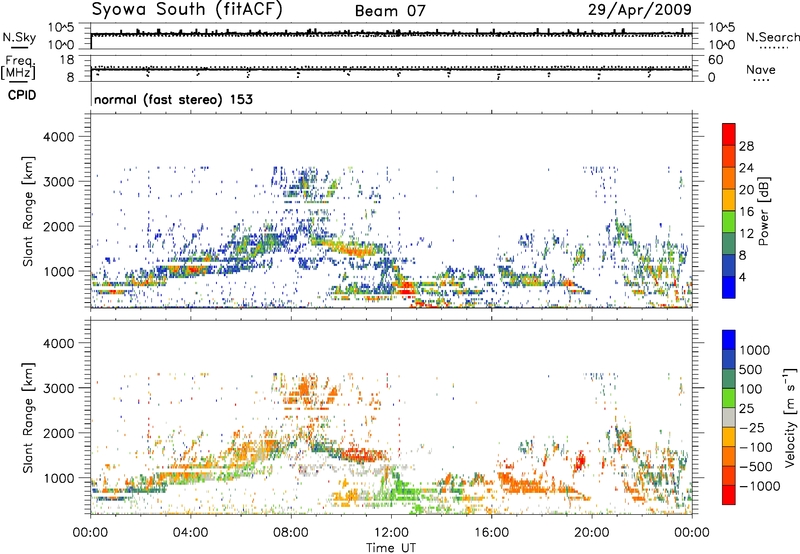
Task: Click the Time UT axis title
Action: 391,548
